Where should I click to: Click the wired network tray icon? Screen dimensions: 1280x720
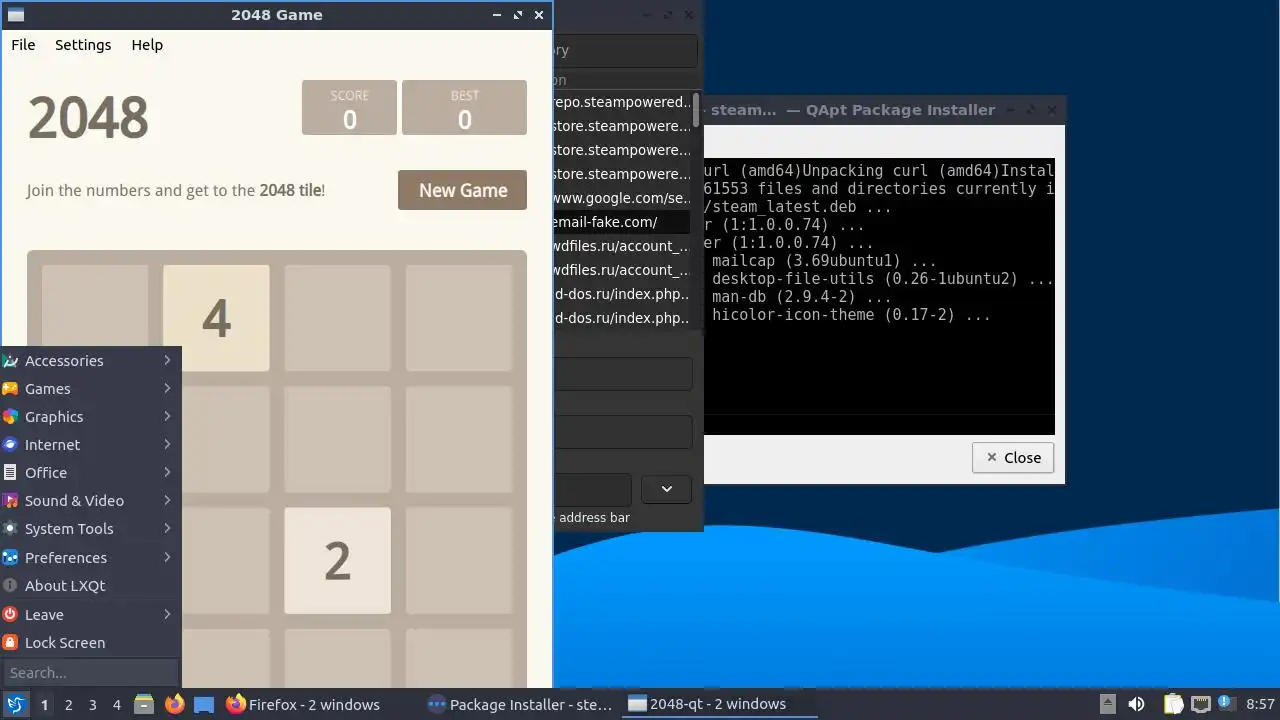[x=1200, y=704]
